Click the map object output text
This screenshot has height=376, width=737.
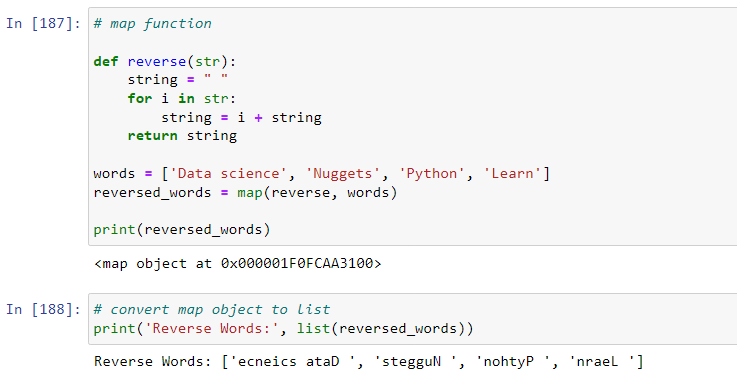(238, 263)
